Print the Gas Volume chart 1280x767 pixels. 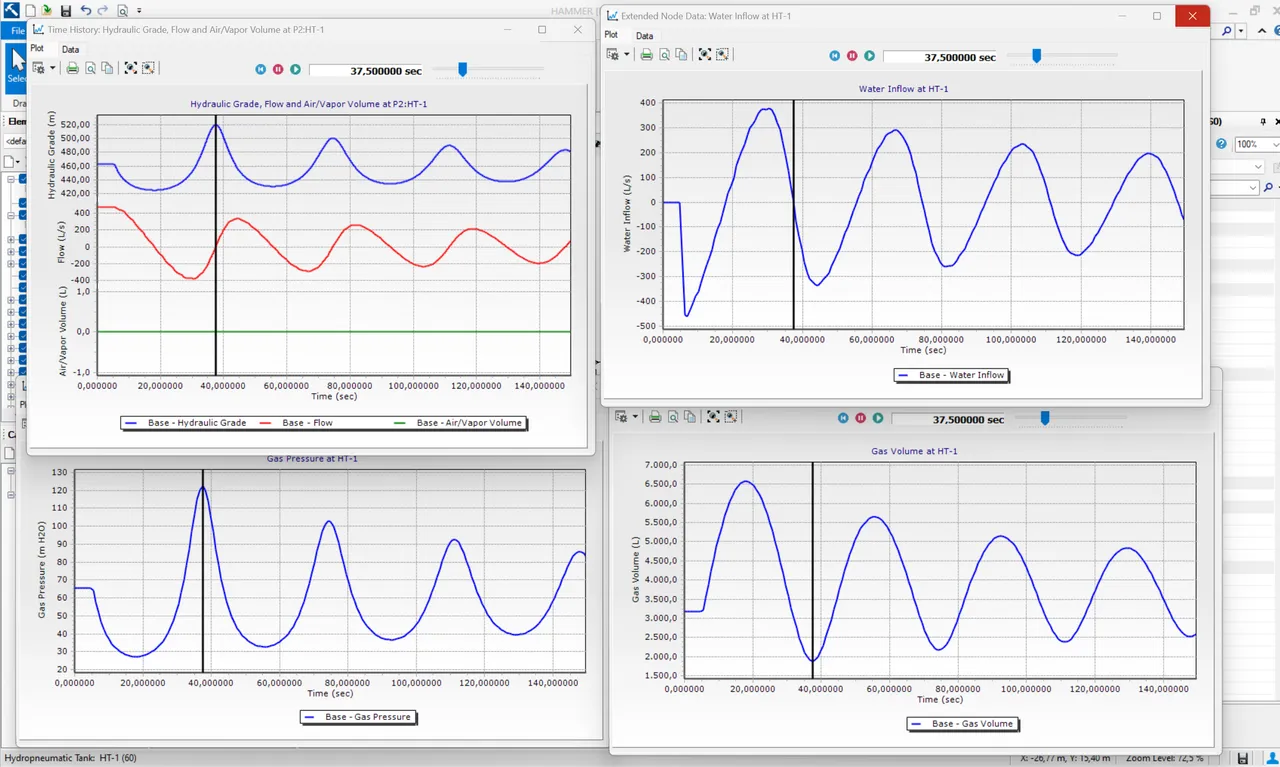pos(655,418)
